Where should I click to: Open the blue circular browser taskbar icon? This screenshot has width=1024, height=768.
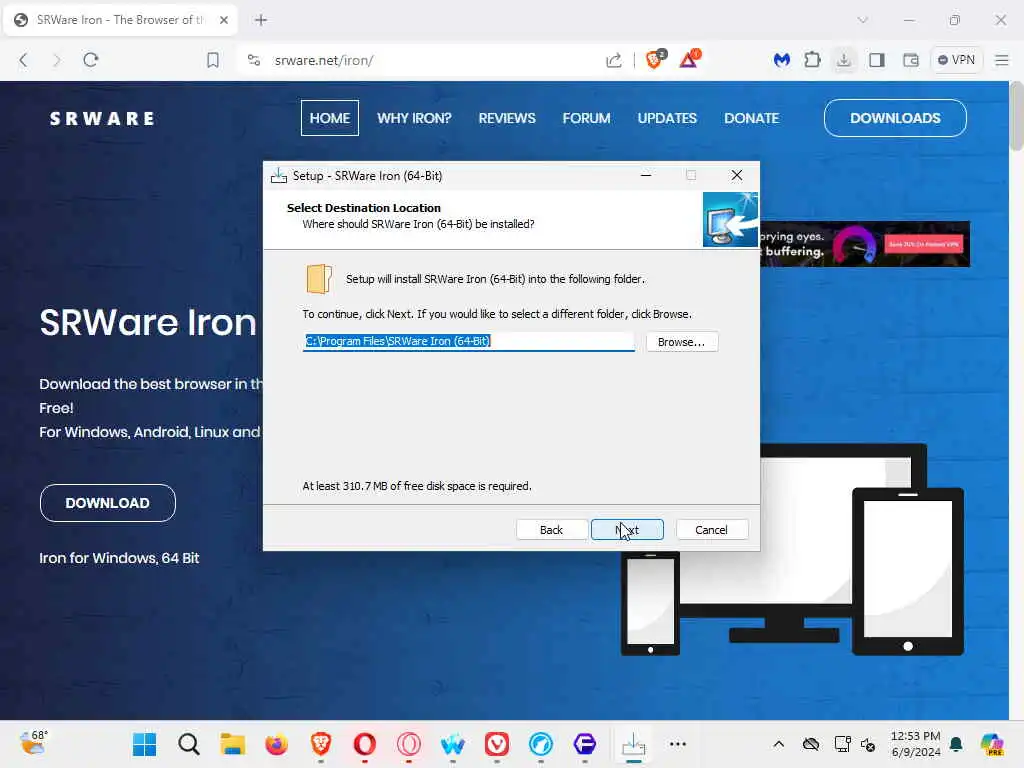click(x=541, y=744)
